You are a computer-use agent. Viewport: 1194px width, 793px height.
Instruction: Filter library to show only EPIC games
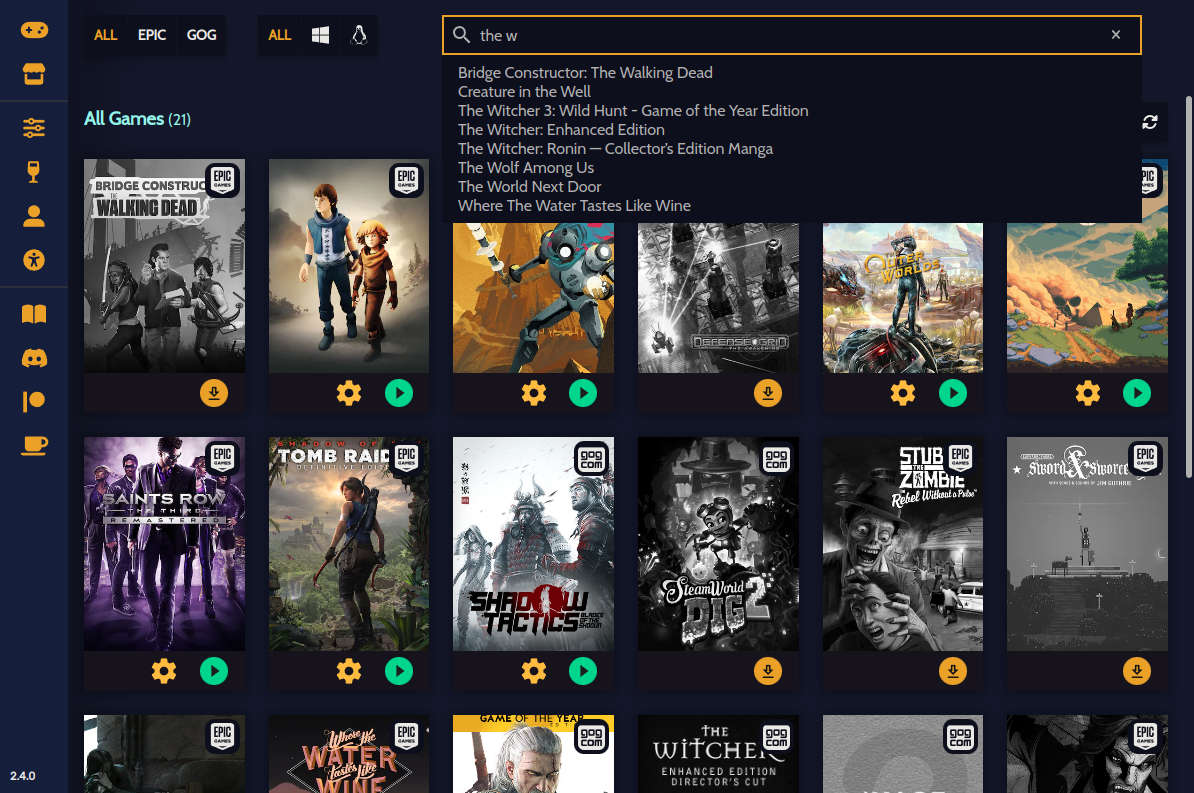tap(151, 35)
